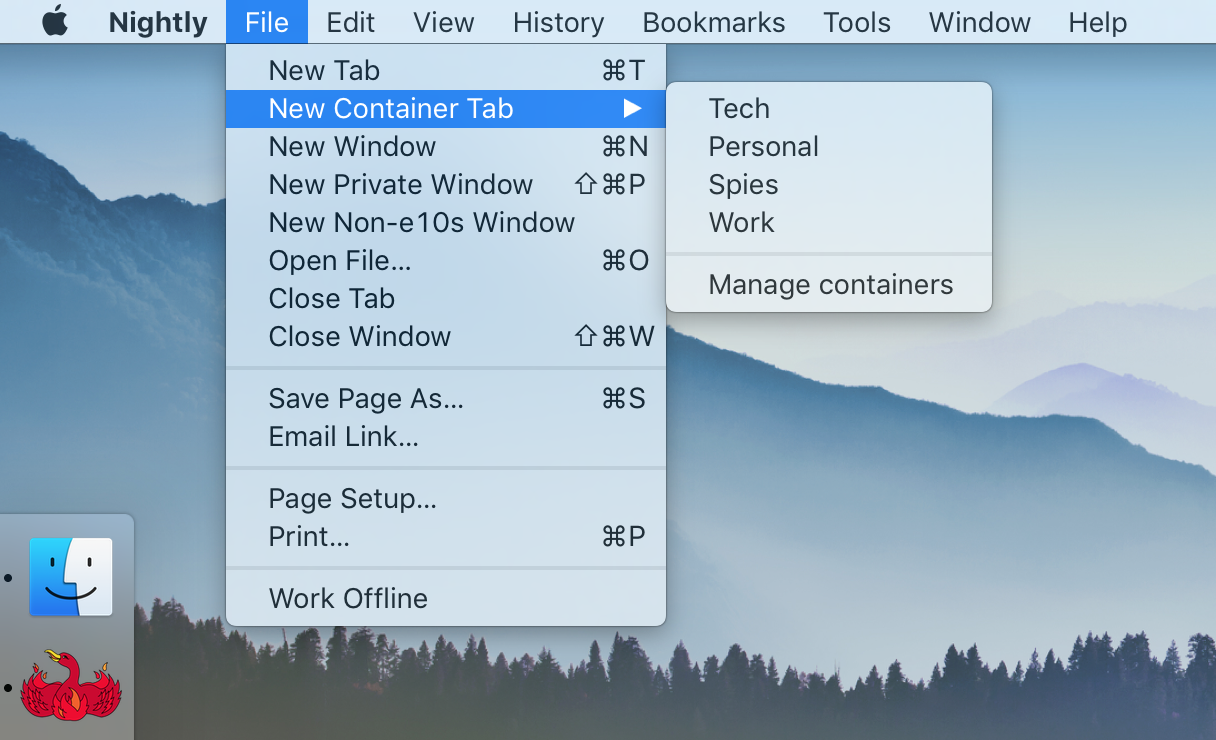Choose Print…

pos(446,536)
